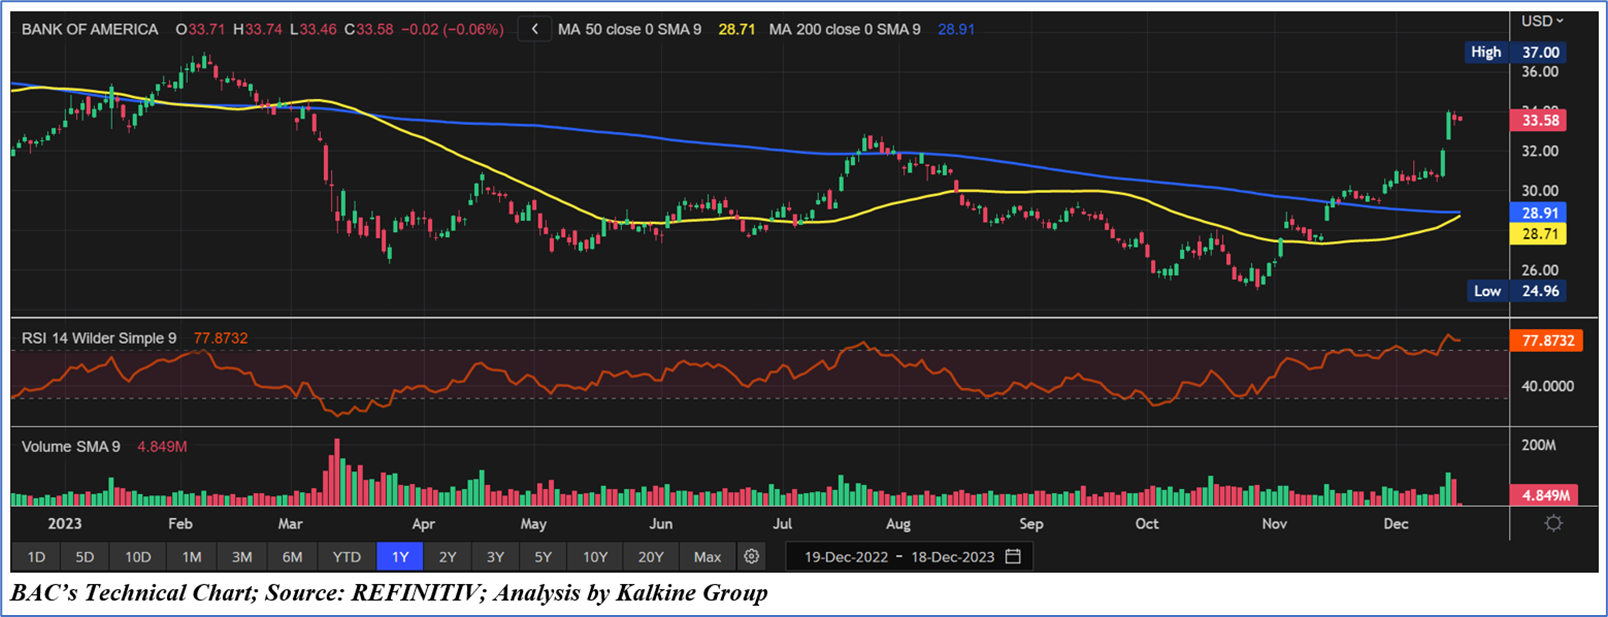1608x617 pixels.
Task: Select the 10Y time range
Action: 595,557
